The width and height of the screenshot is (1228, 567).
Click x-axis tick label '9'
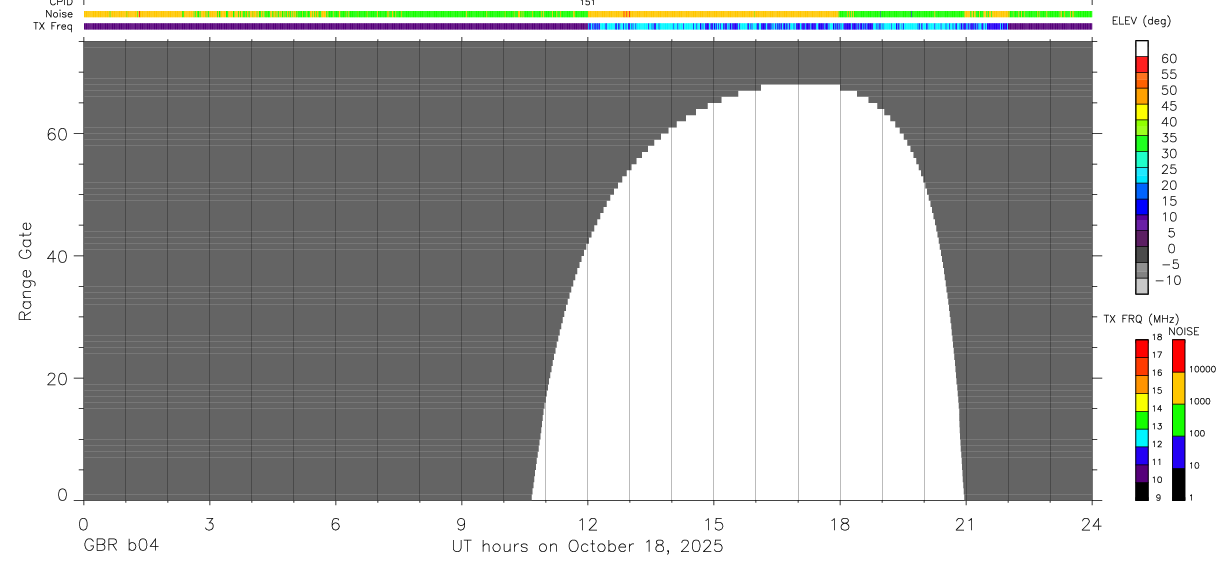pyautogui.click(x=461, y=523)
